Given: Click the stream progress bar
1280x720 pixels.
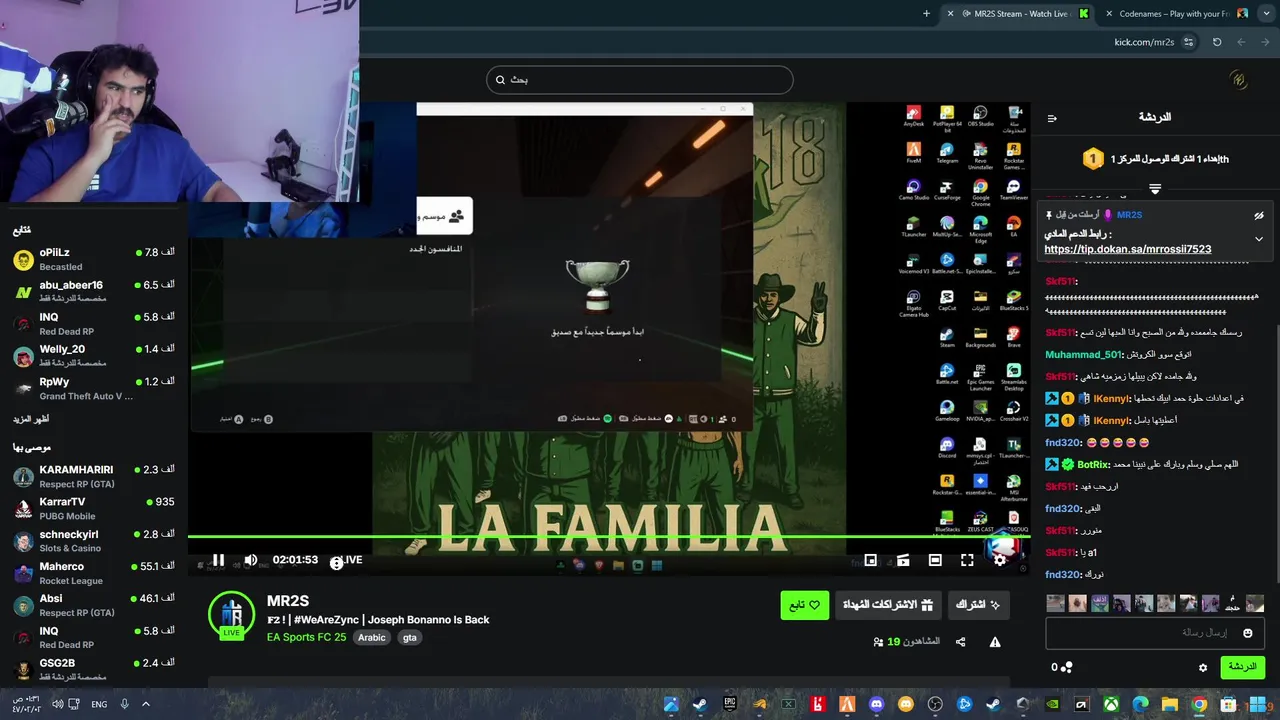Looking at the screenshot, I should click(x=609, y=538).
